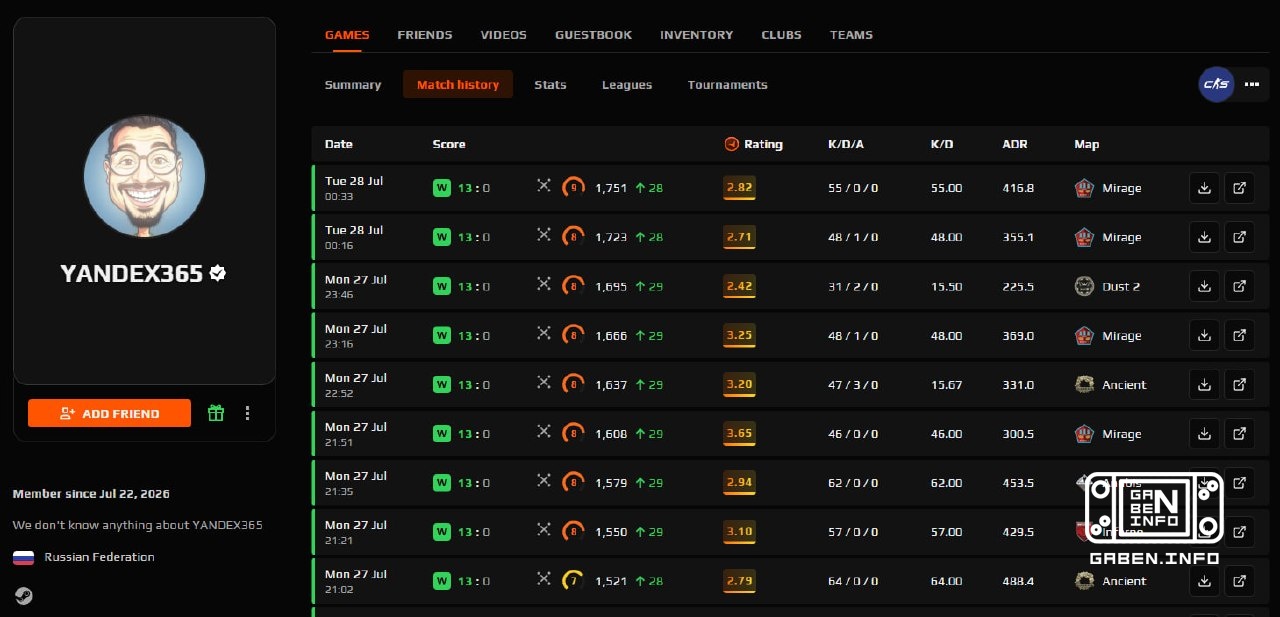Click the 15.67 K/D value
This screenshot has width=1280, height=617.
point(946,384)
